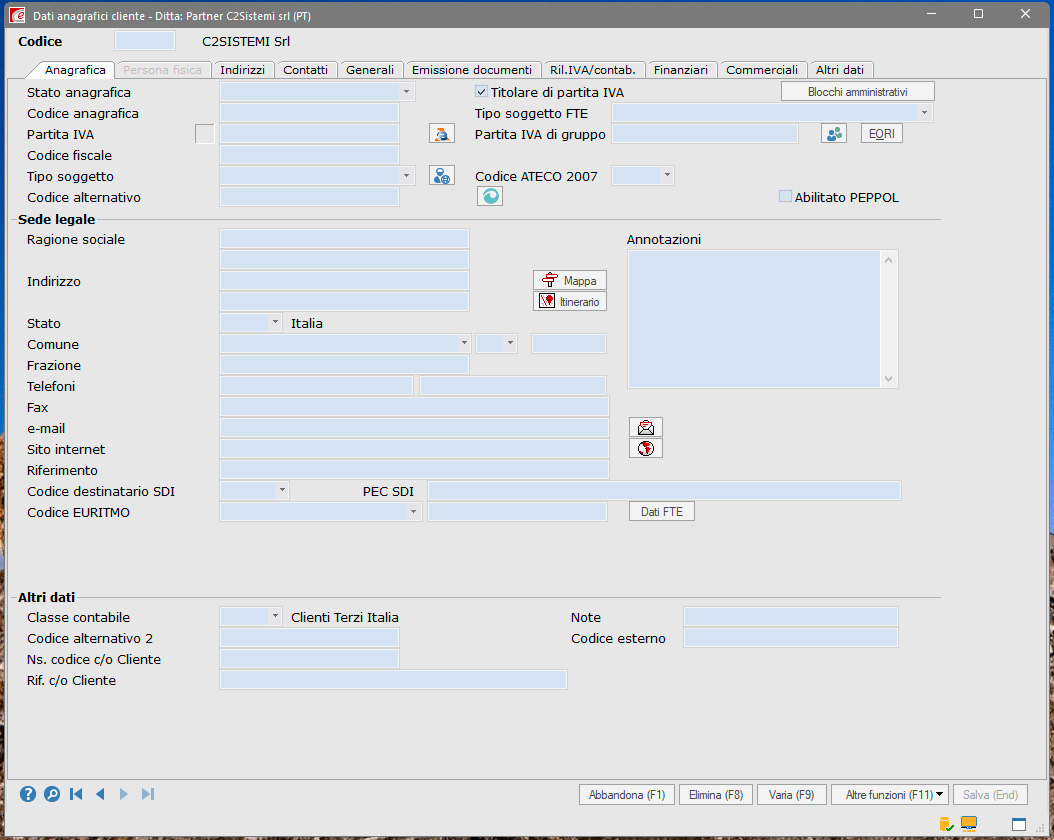Screen dimensions: 1054x840
Task: Expand the Classe contabile dropdown
Action: 275,617
